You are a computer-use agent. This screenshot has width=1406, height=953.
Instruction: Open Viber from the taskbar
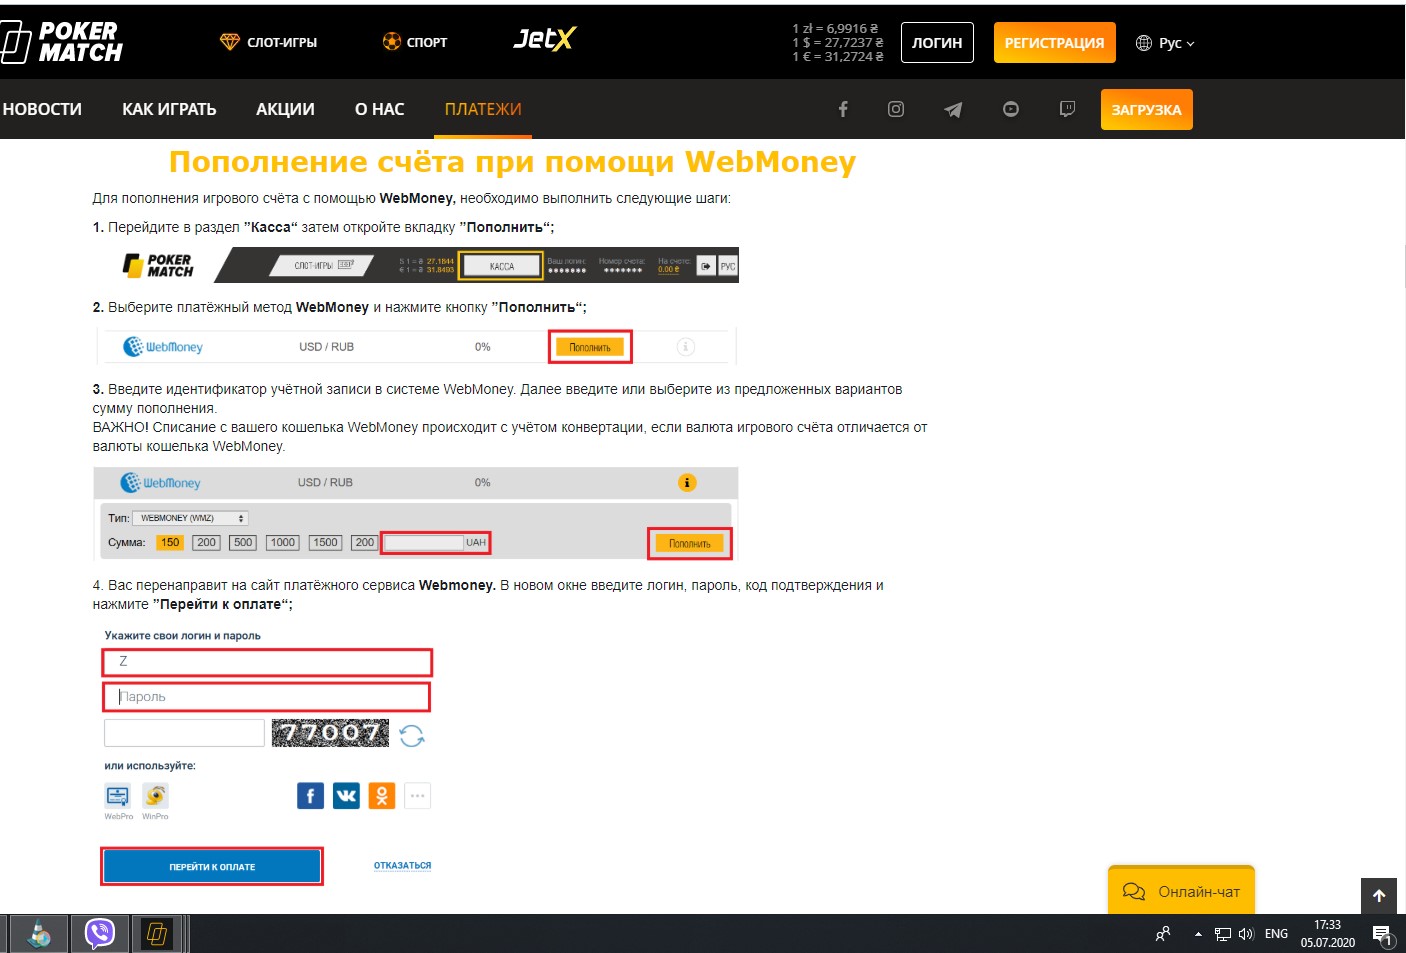point(100,934)
